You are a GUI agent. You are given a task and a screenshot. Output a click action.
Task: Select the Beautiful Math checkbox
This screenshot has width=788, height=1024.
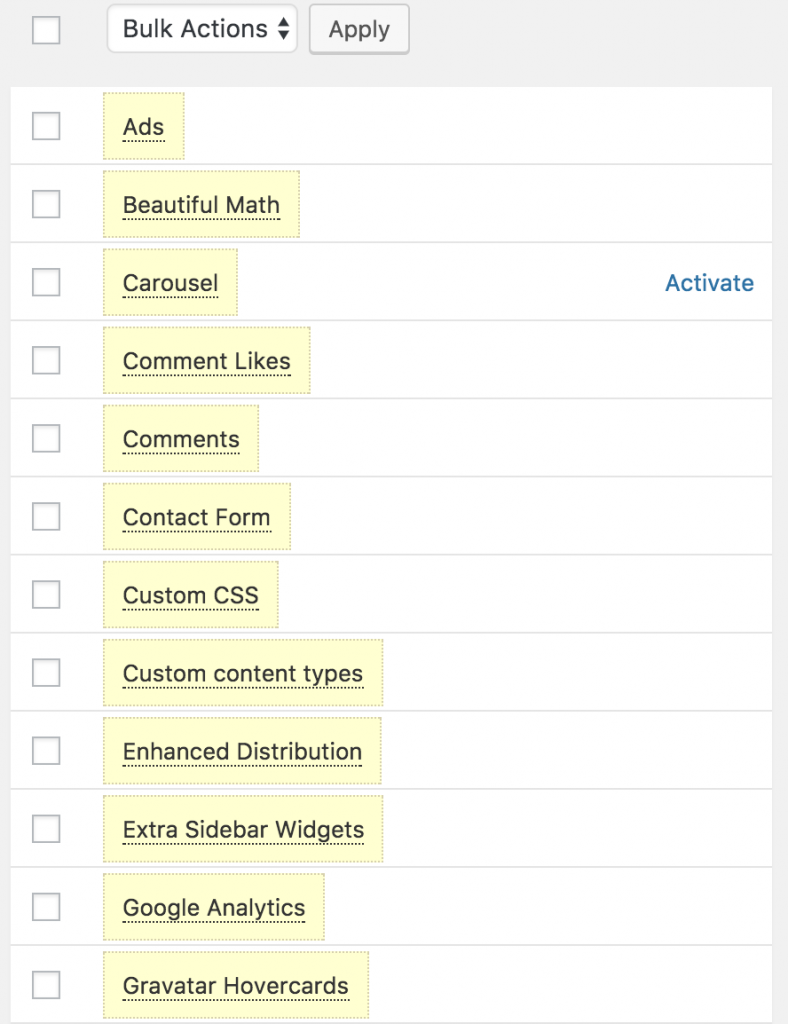click(x=46, y=204)
